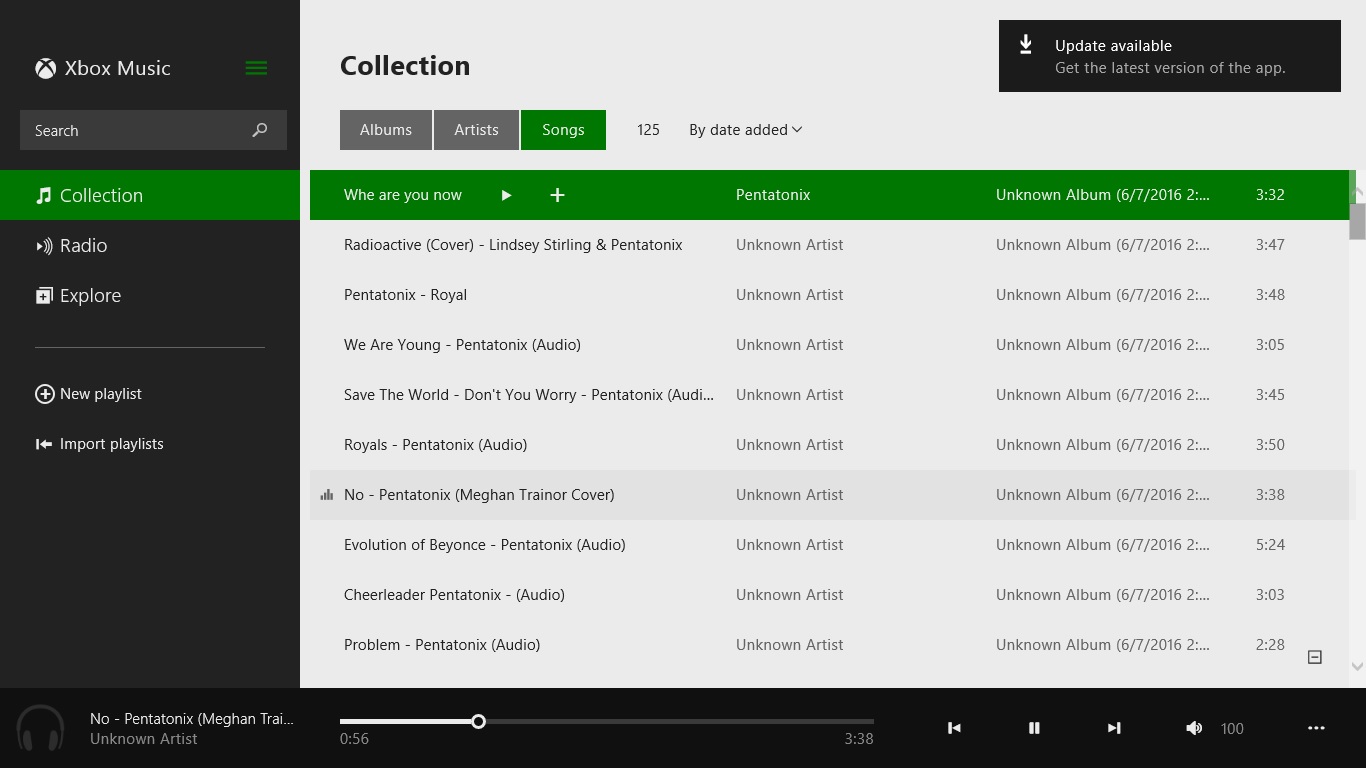
Task: Click Unknown Artist for Cheerleader Pentatonix
Action: pyautogui.click(x=790, y=595)
